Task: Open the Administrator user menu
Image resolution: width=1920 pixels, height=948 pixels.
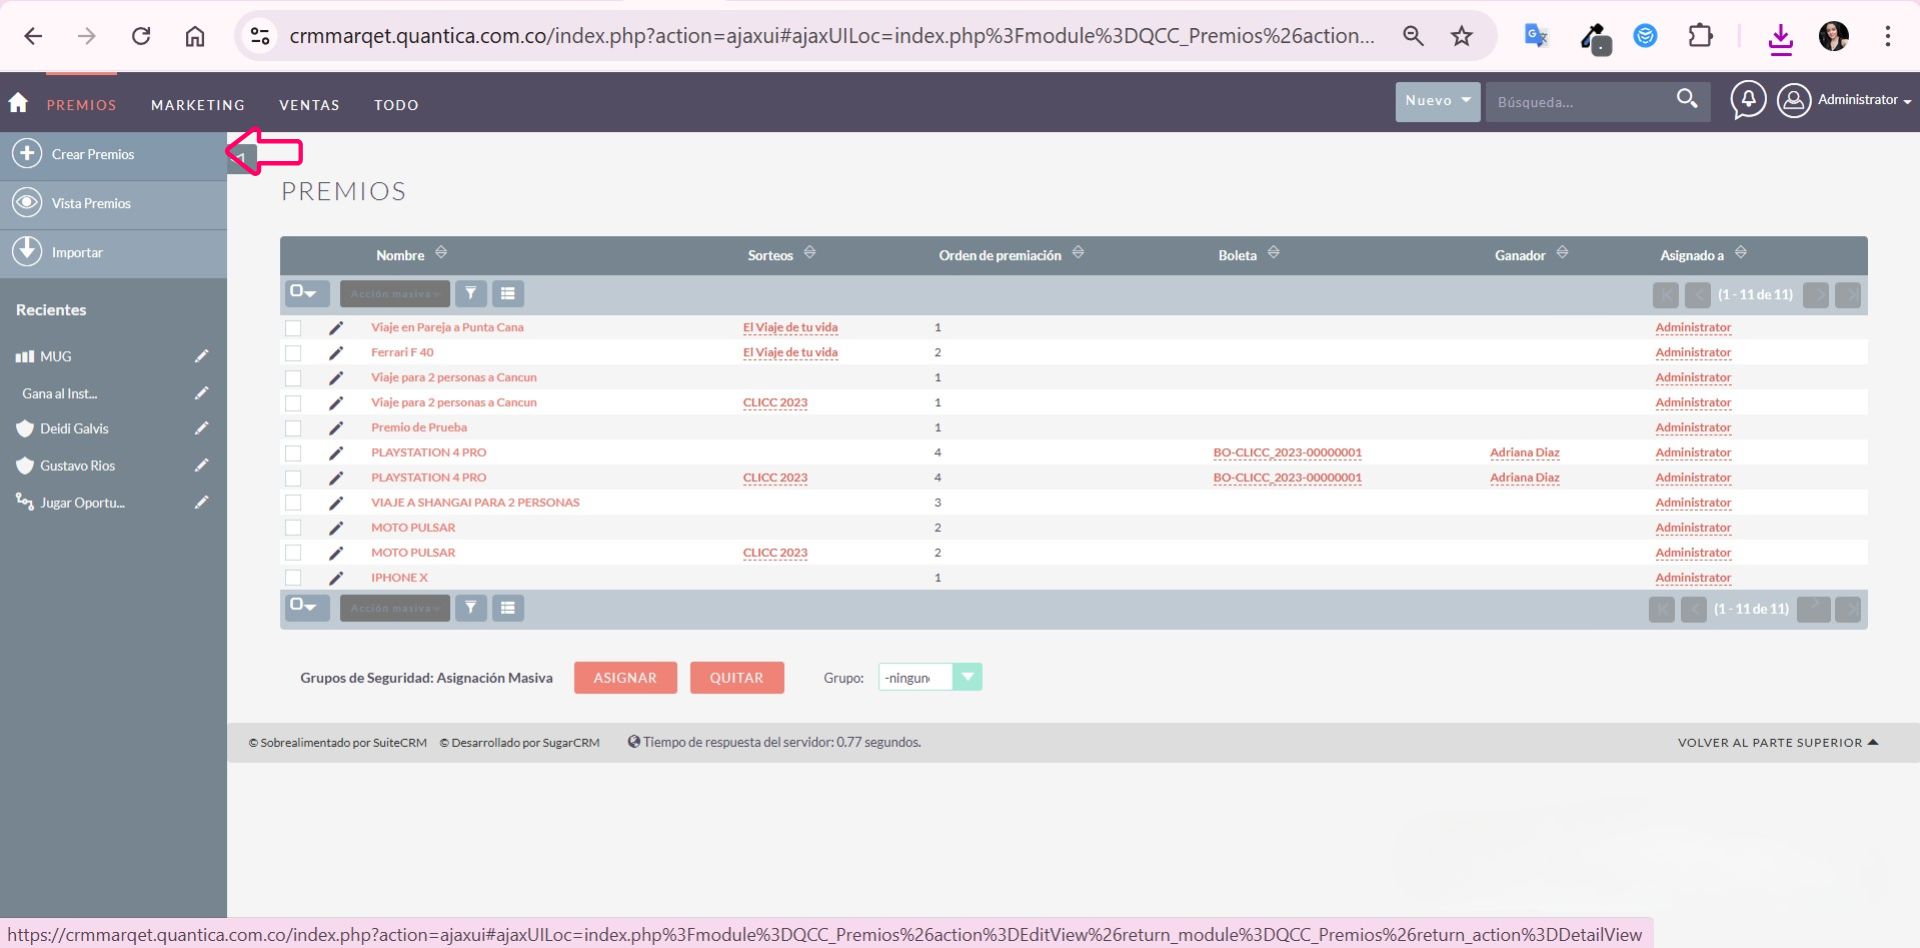Action: [1845, 100]
